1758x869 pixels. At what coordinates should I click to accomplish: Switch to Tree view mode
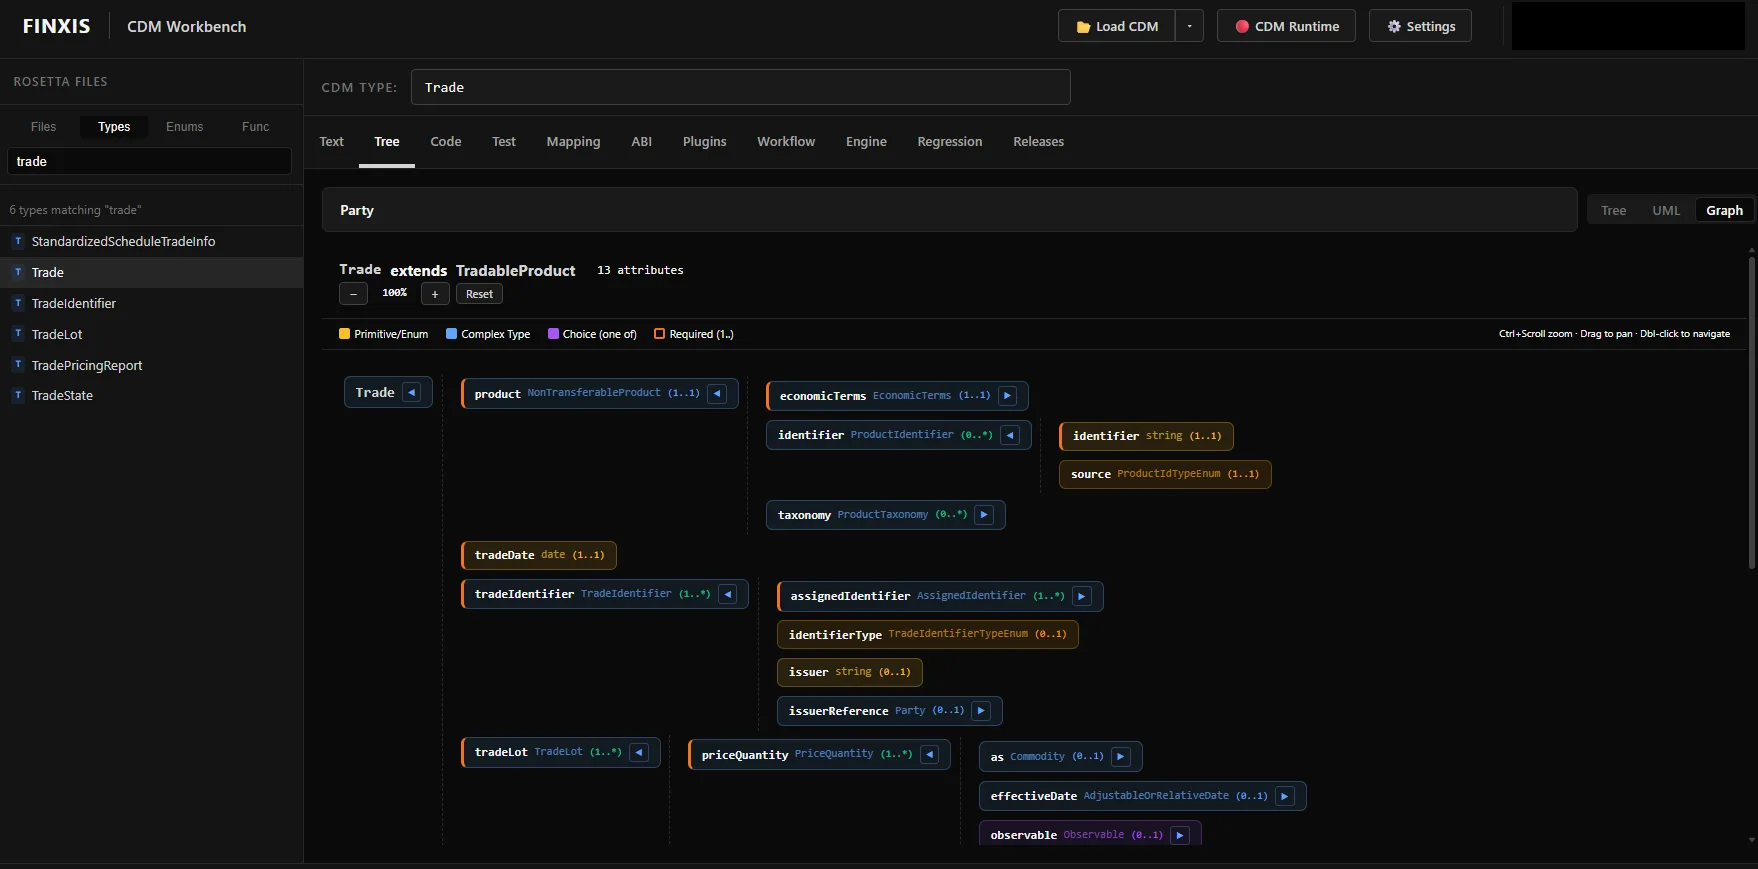(x=1613, y=210)
